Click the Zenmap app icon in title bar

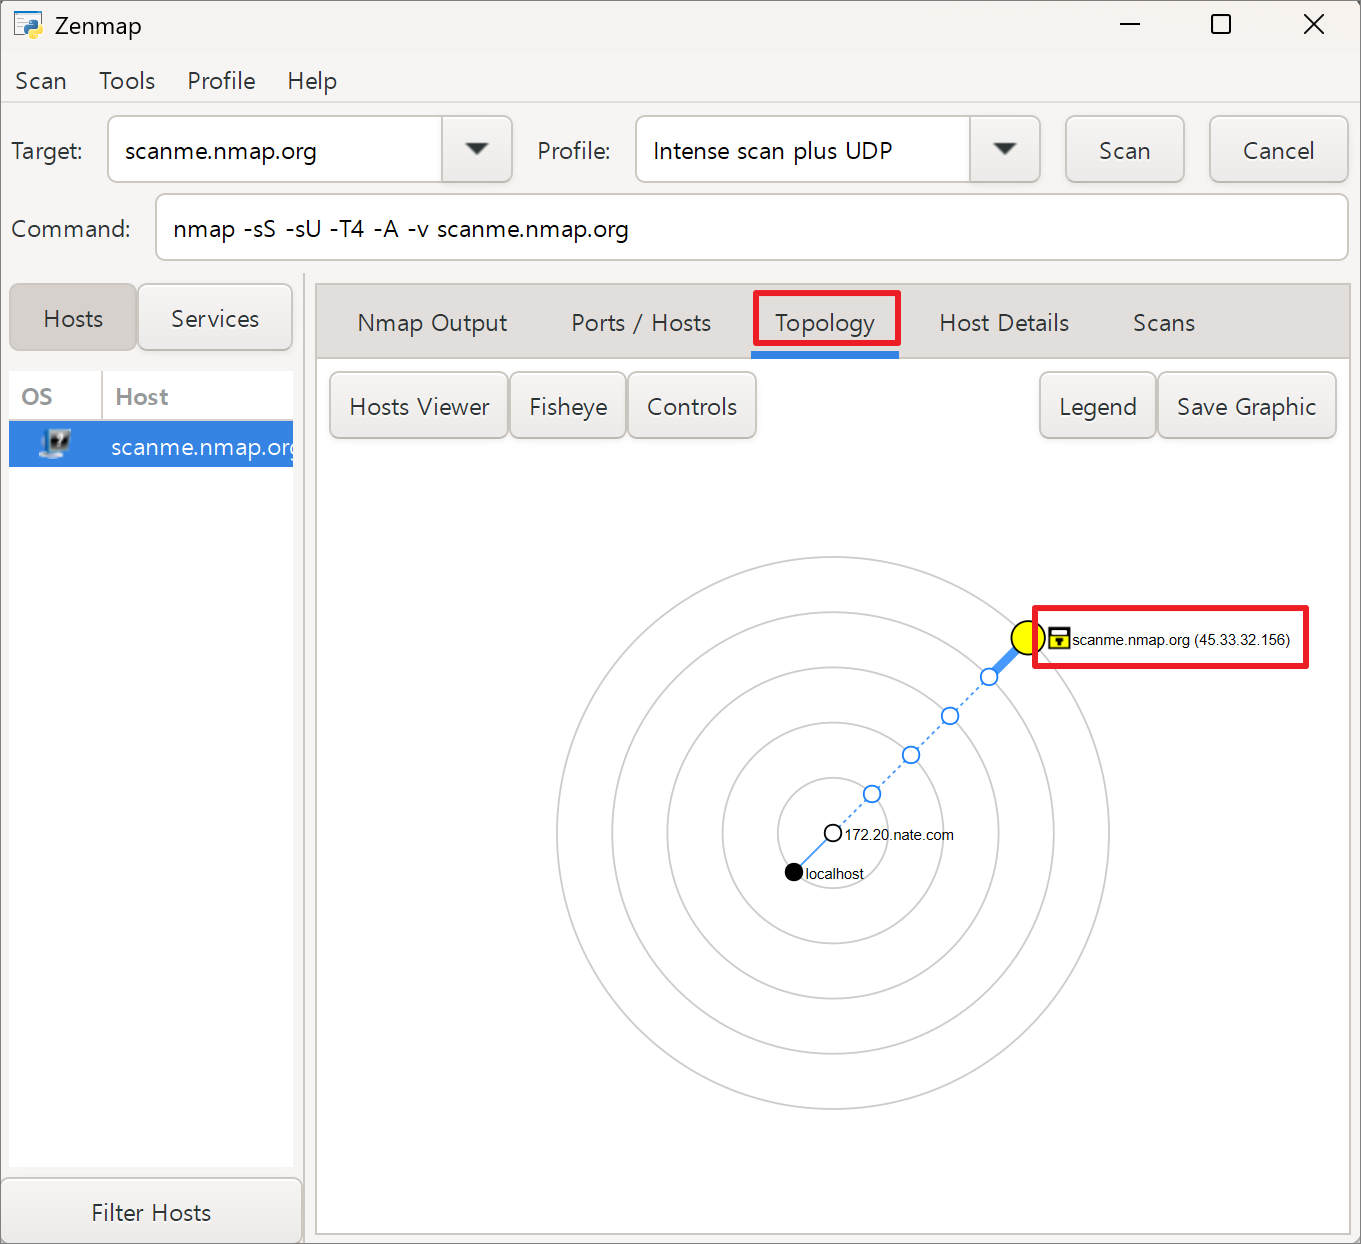[28, 25]
